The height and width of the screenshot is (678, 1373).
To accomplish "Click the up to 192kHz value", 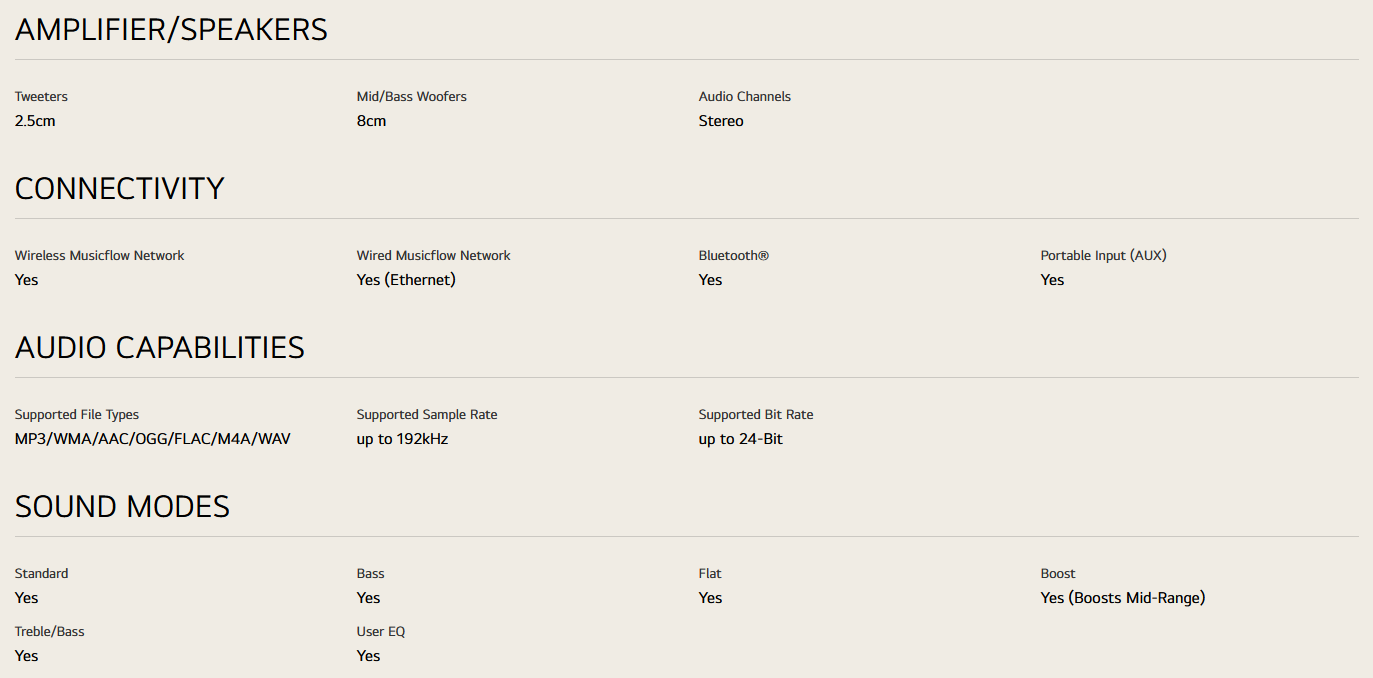I will tap(402, 439).
